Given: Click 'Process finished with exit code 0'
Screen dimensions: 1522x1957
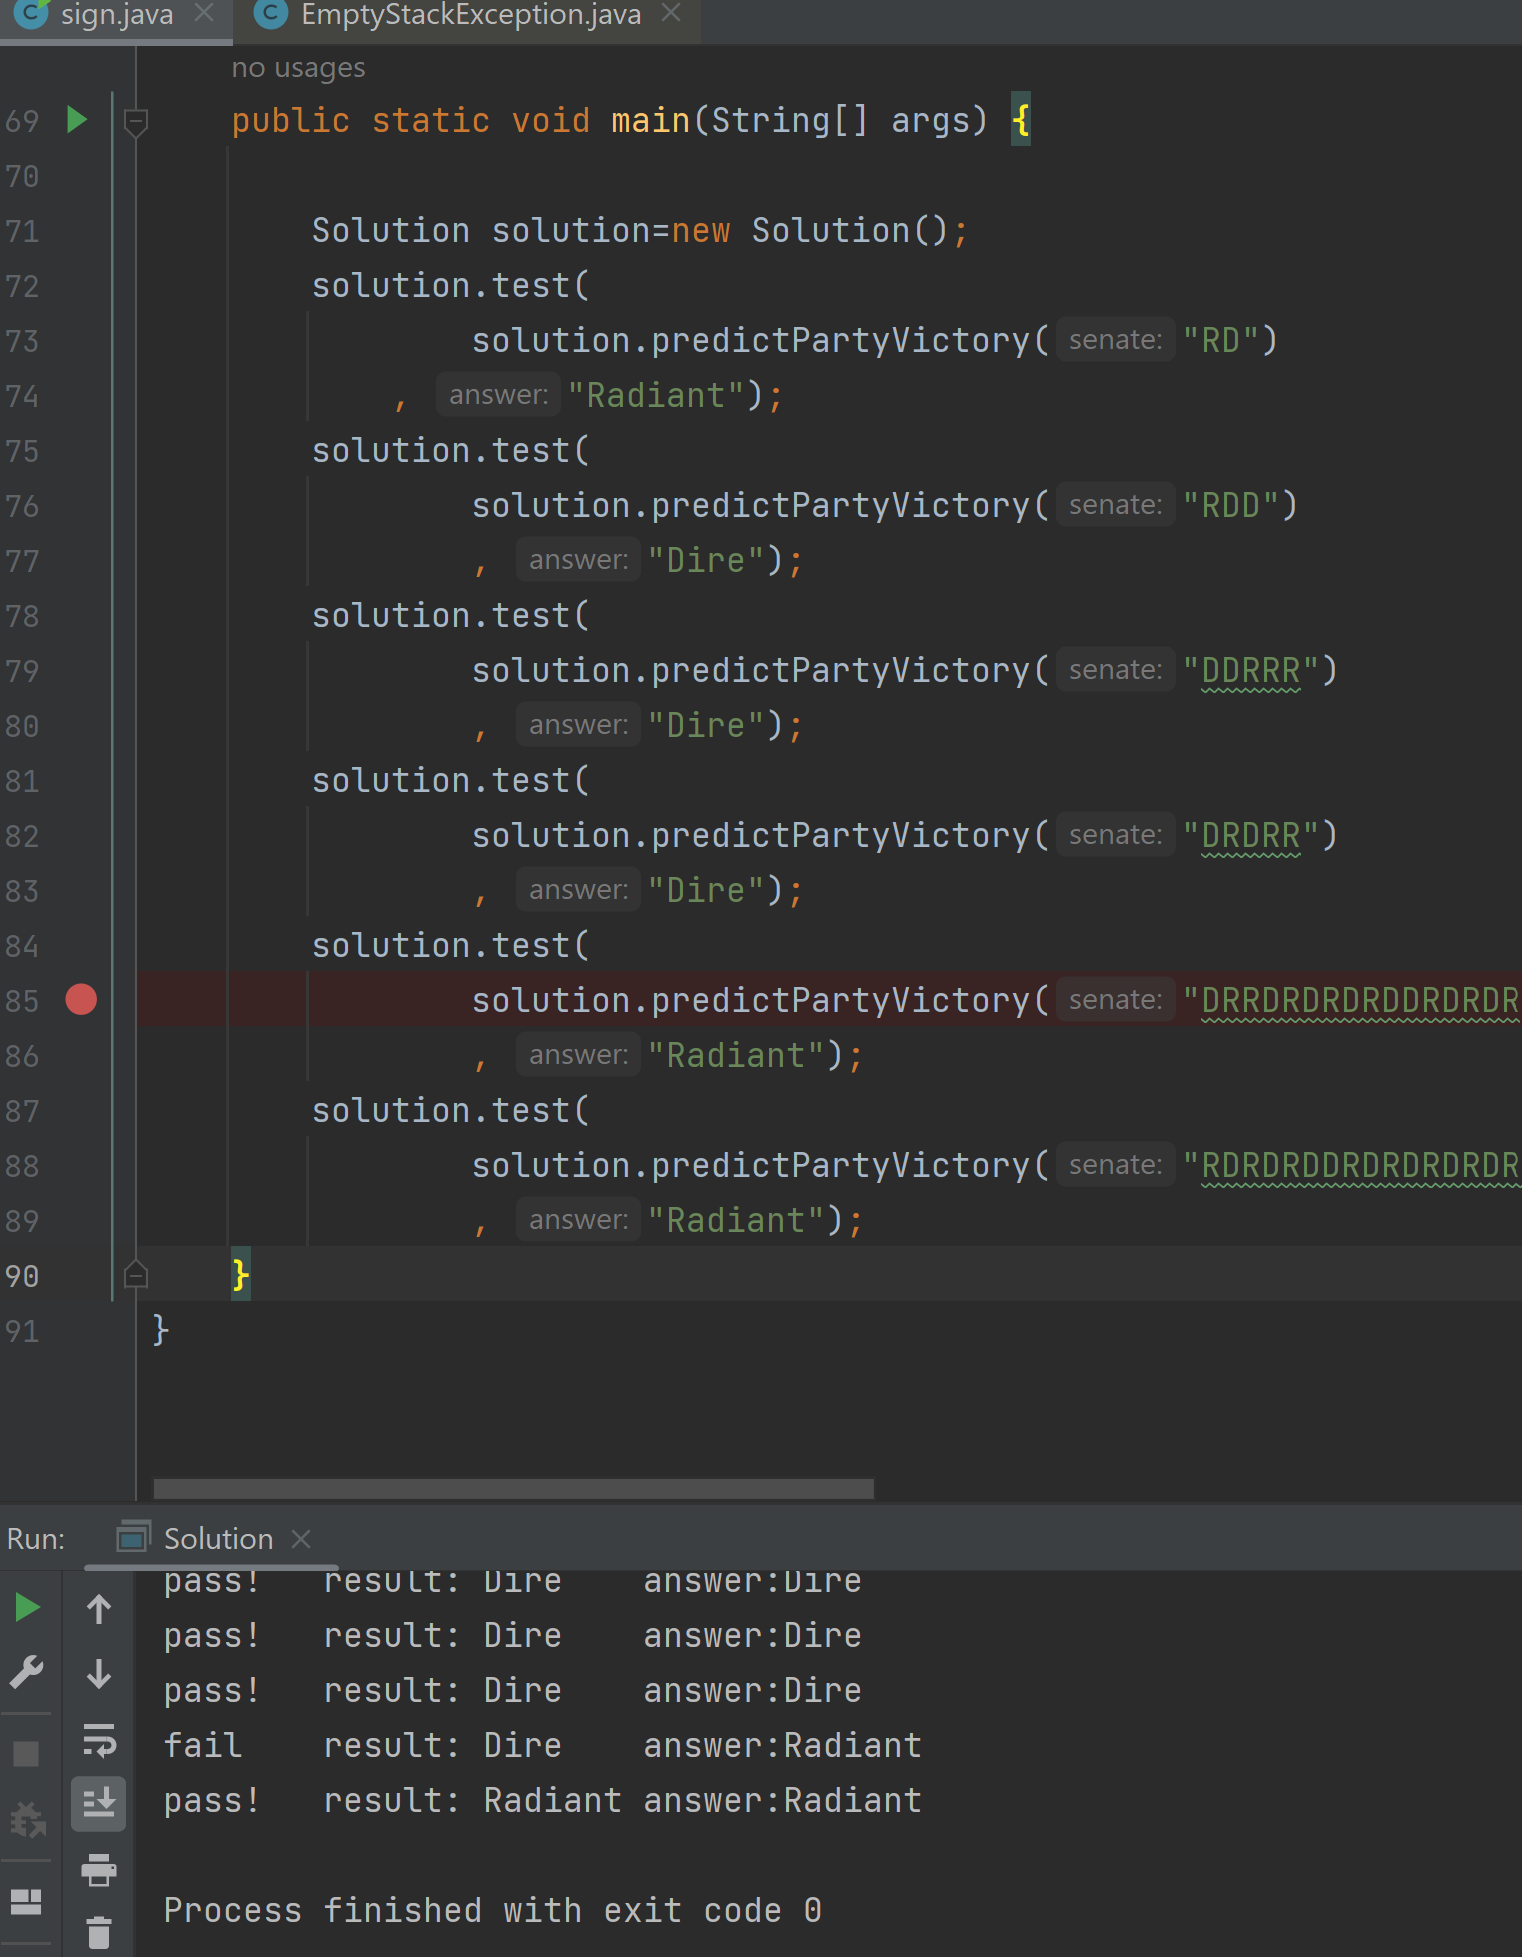Looking at the screenshot, I should tap(493, 1910).
